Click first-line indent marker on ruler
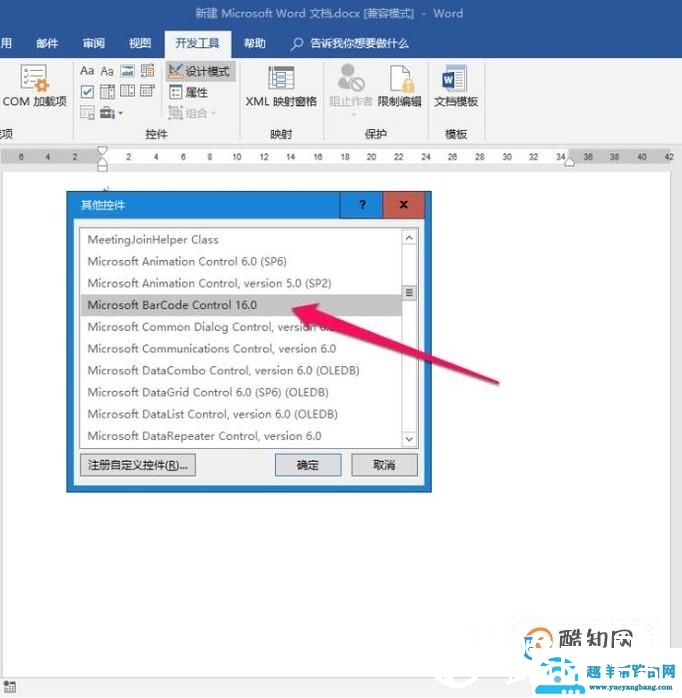This screenshot has width=682, height=698. pos(102,150)
